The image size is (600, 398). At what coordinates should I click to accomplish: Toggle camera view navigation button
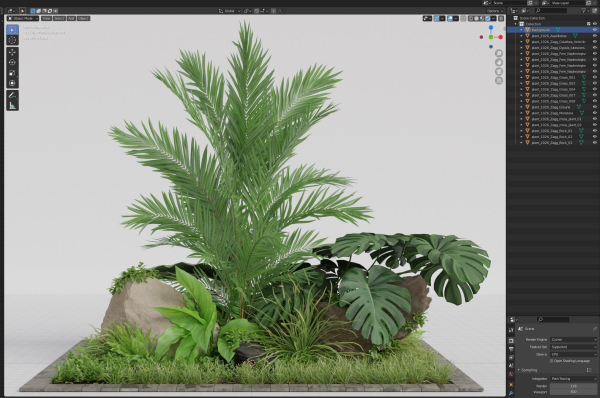[499, 72]
